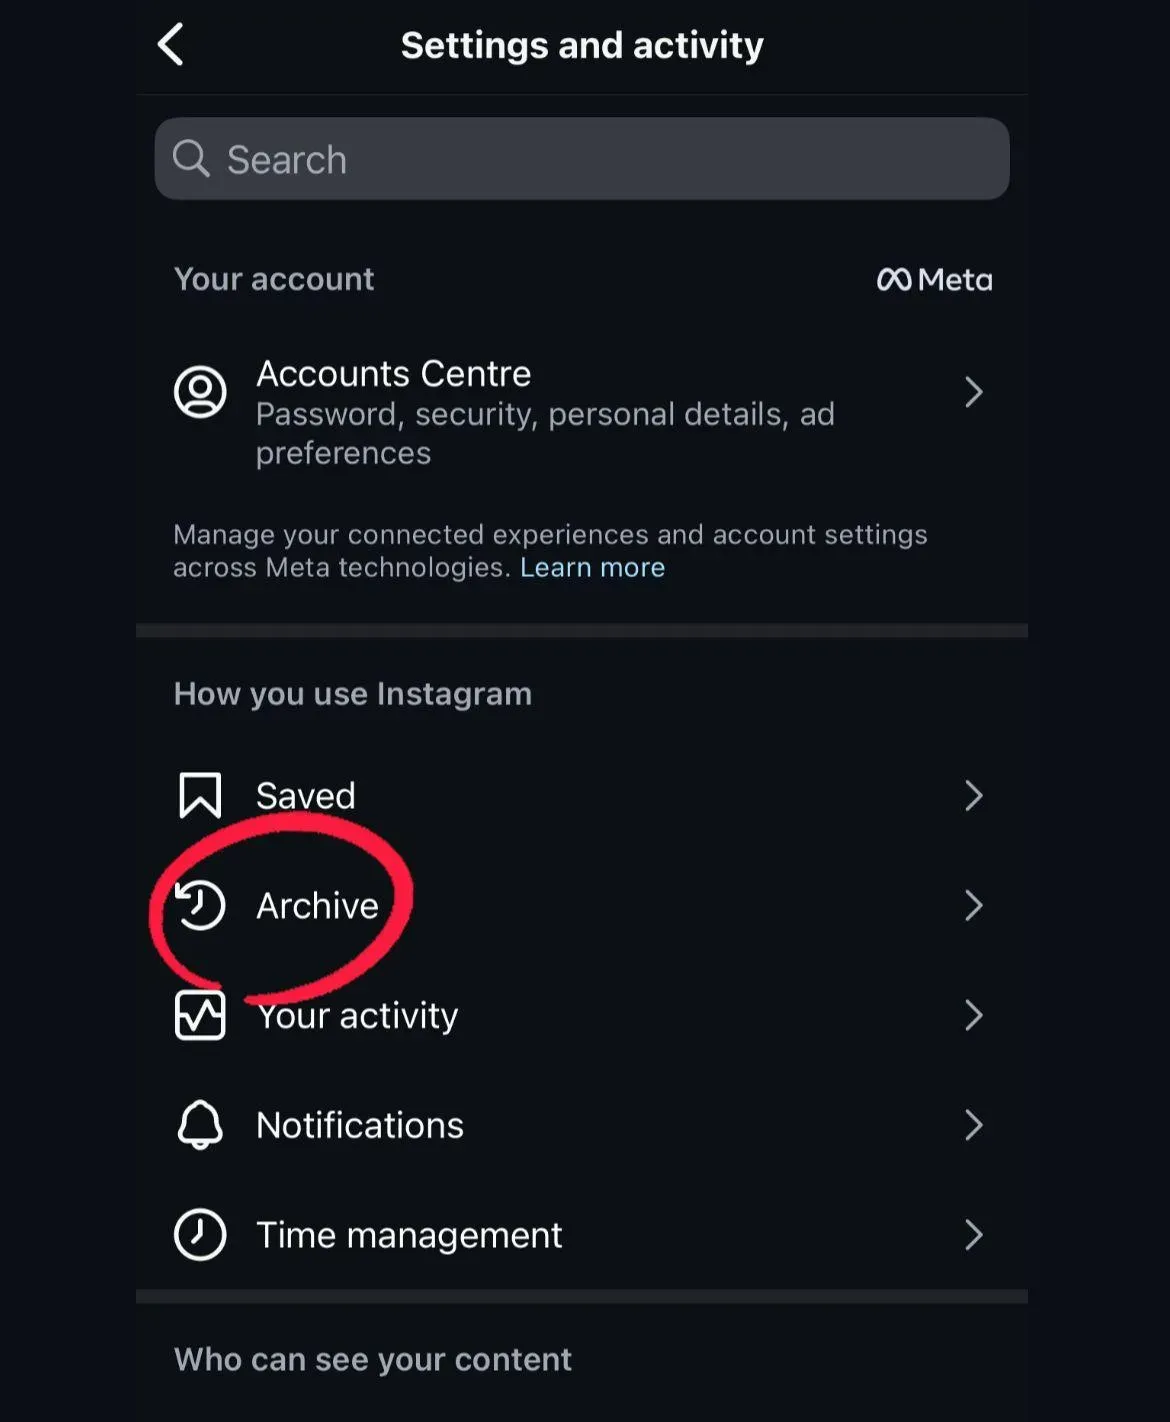Open the Accounts Centre entry
The height and width of the screenshot is (1422, 1170).
click(x=394, y=374)
